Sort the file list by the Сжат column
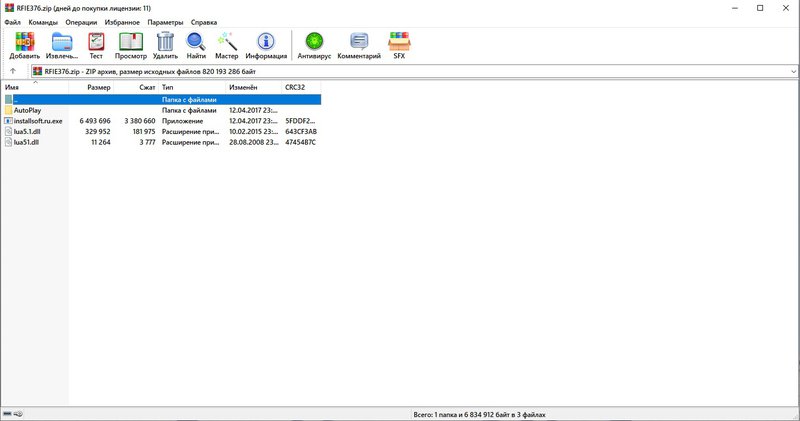The image size is (800, 421). point(136,87)
